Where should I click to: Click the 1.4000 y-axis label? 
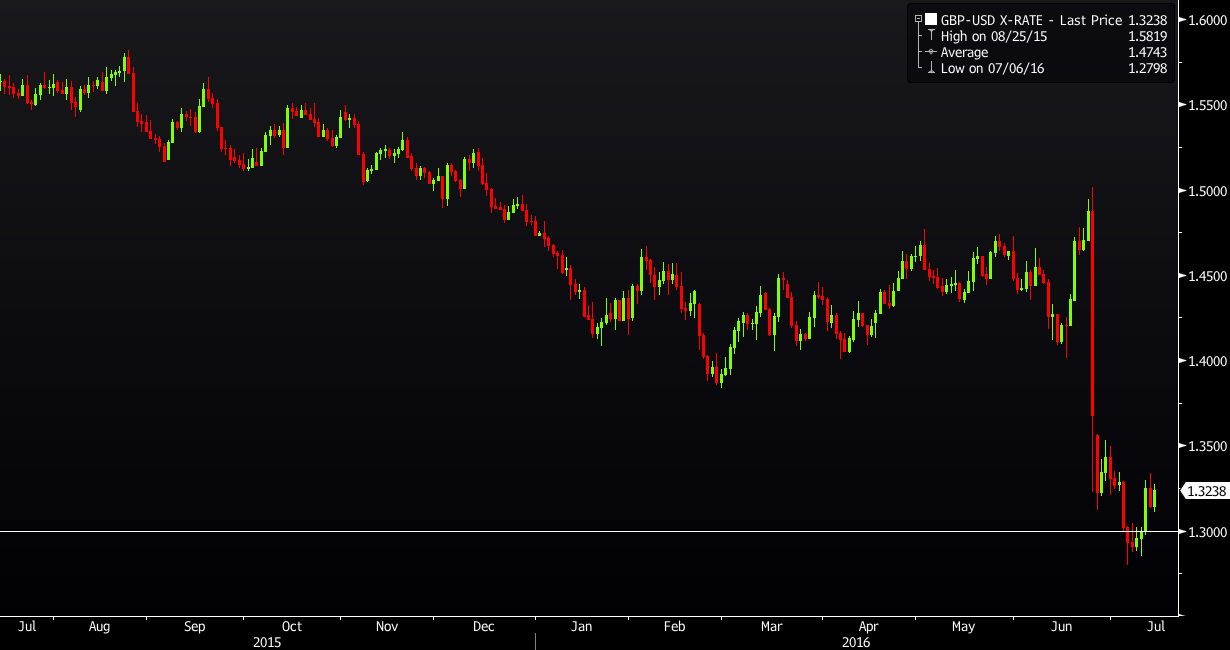[x=1206, y=361]
